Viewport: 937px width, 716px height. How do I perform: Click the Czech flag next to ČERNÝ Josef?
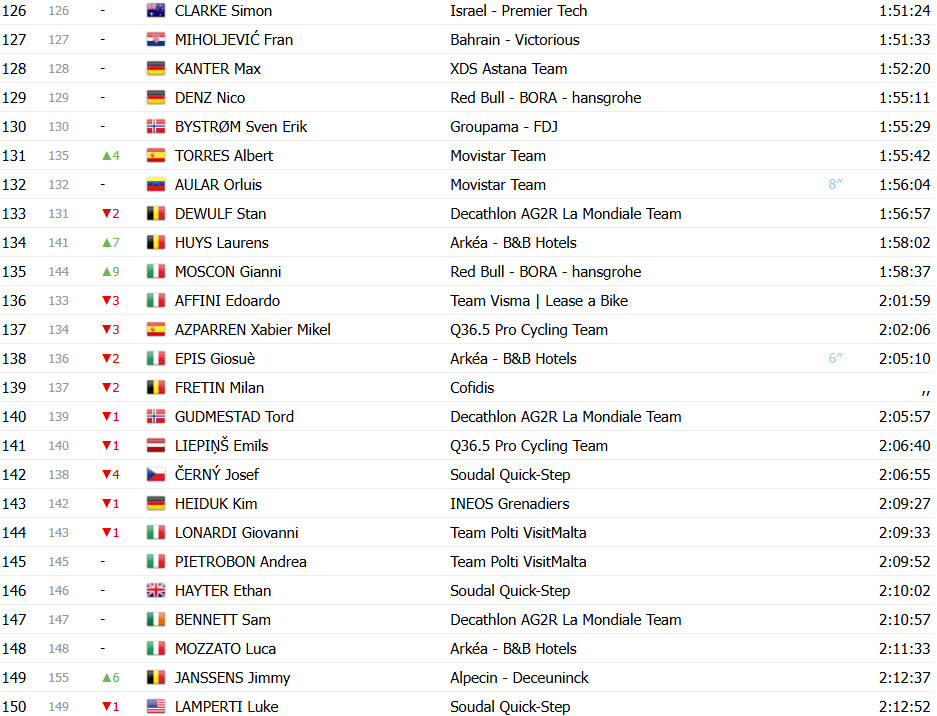(x=156, y=475)
